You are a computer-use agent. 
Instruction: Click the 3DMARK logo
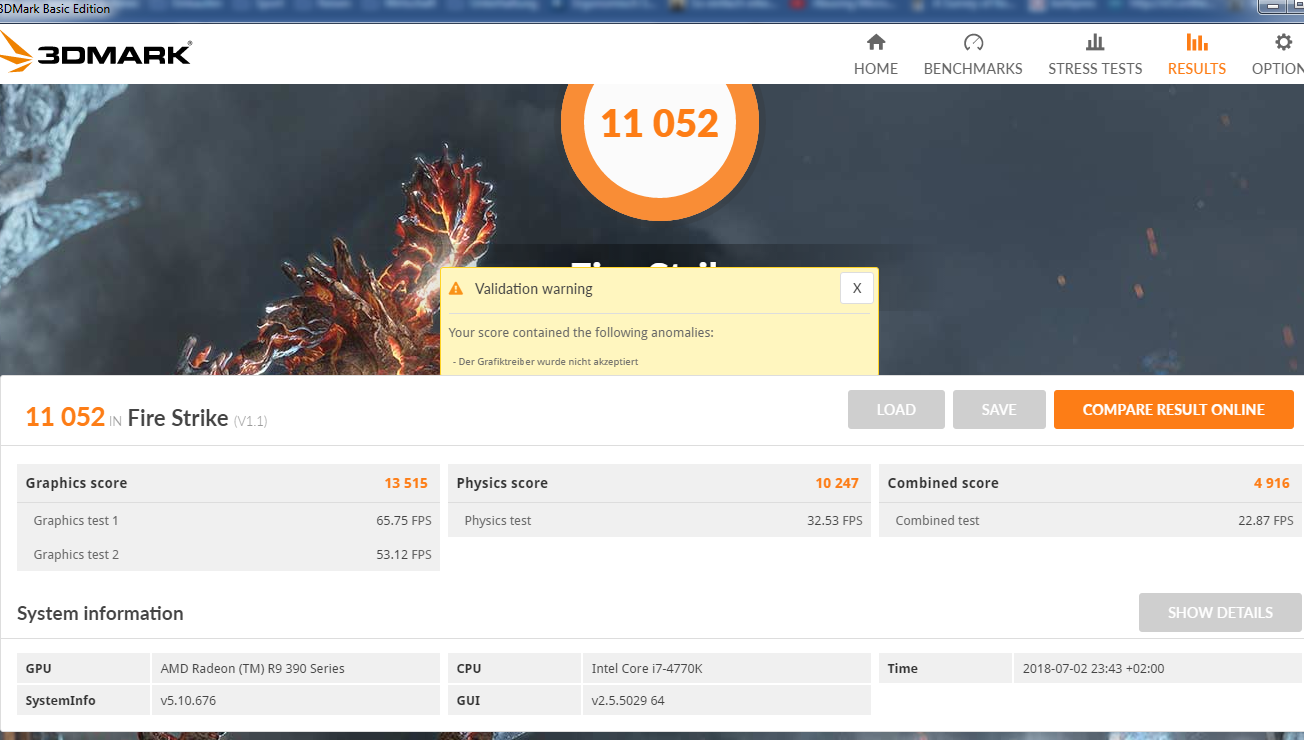pyautogui.click(x=96, y=52)
